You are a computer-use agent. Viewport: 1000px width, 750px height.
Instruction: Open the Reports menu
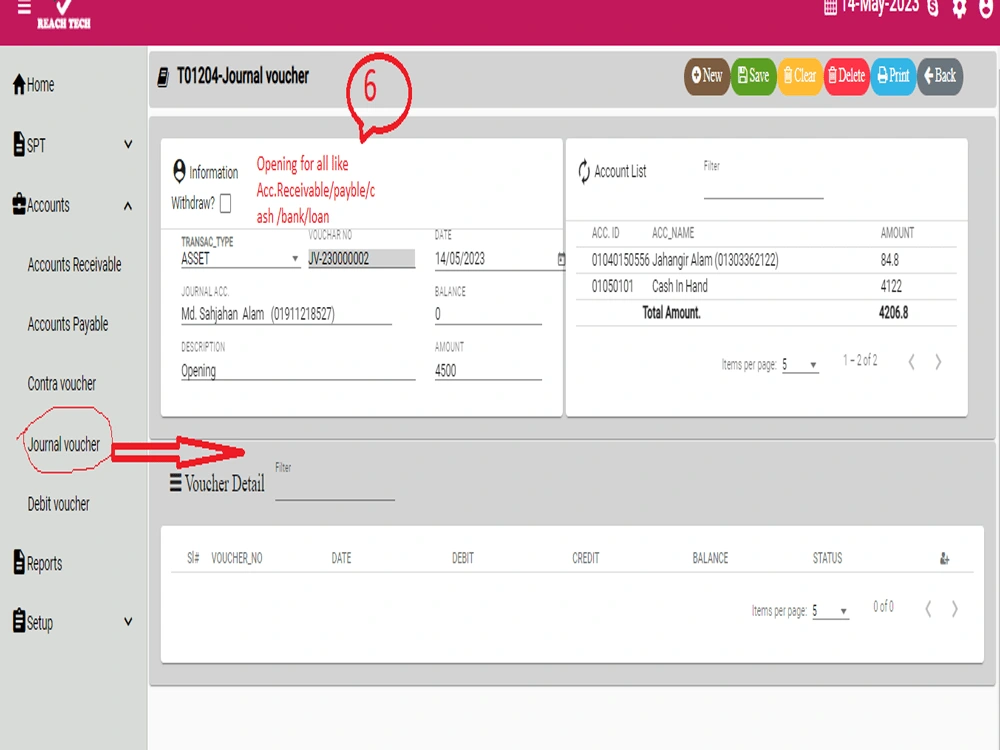[x=38, y=563]
